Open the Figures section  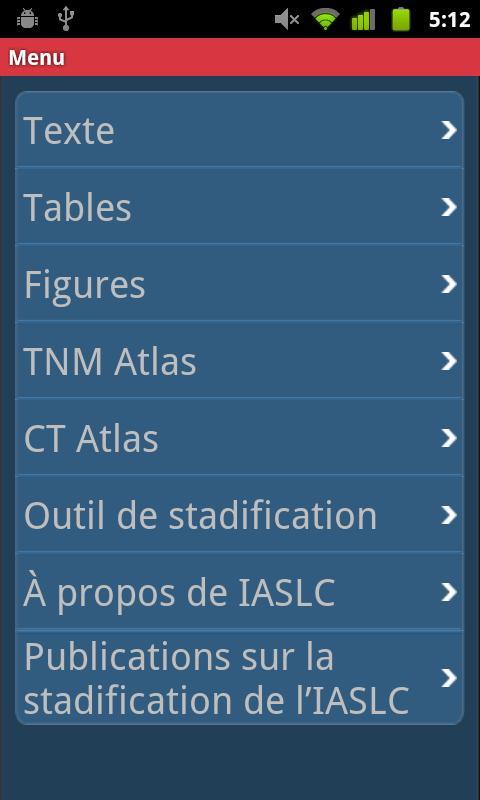(239, 283)
